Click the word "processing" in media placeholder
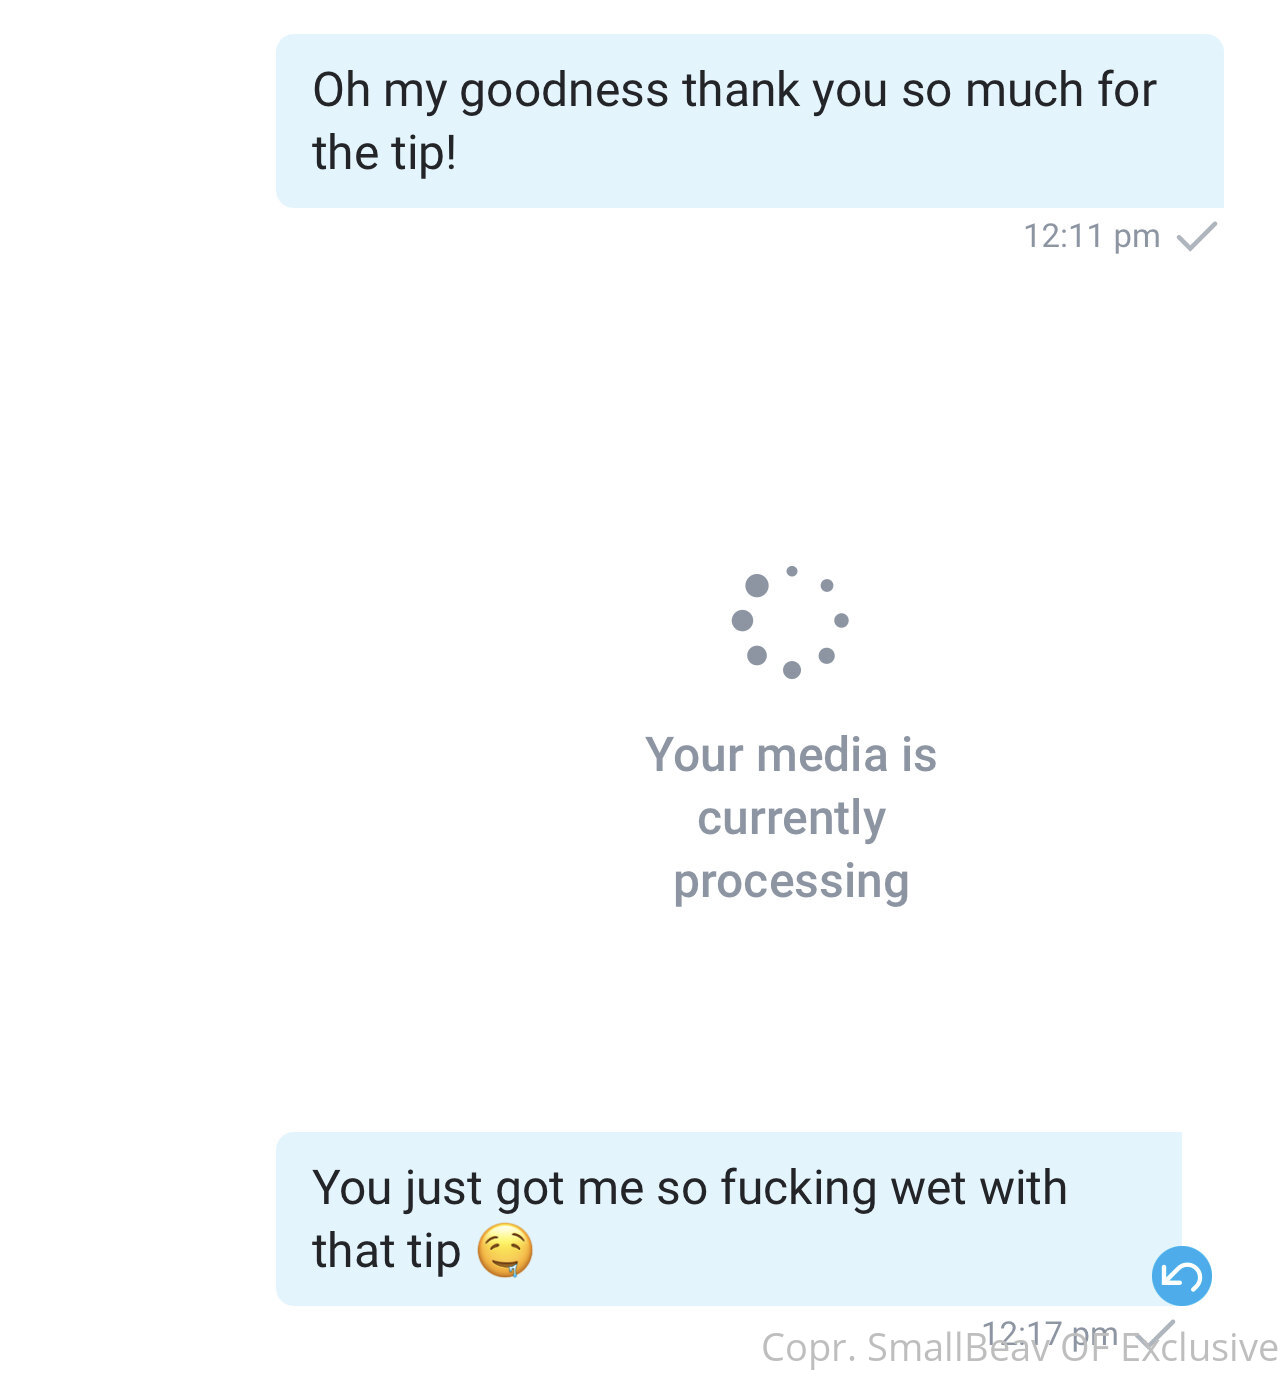1284x1377 pixels. coord(791,881)
